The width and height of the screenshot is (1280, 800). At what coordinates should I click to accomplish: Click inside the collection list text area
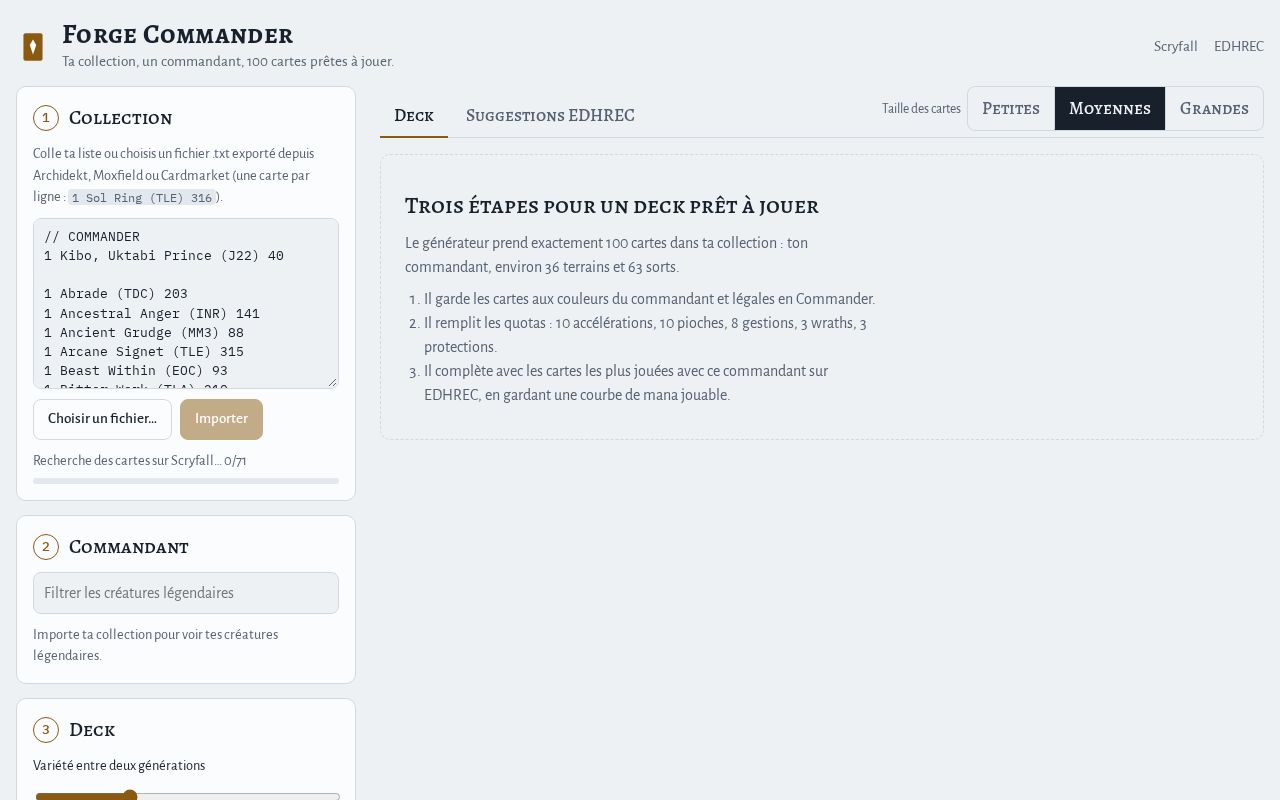coord(186,303)
